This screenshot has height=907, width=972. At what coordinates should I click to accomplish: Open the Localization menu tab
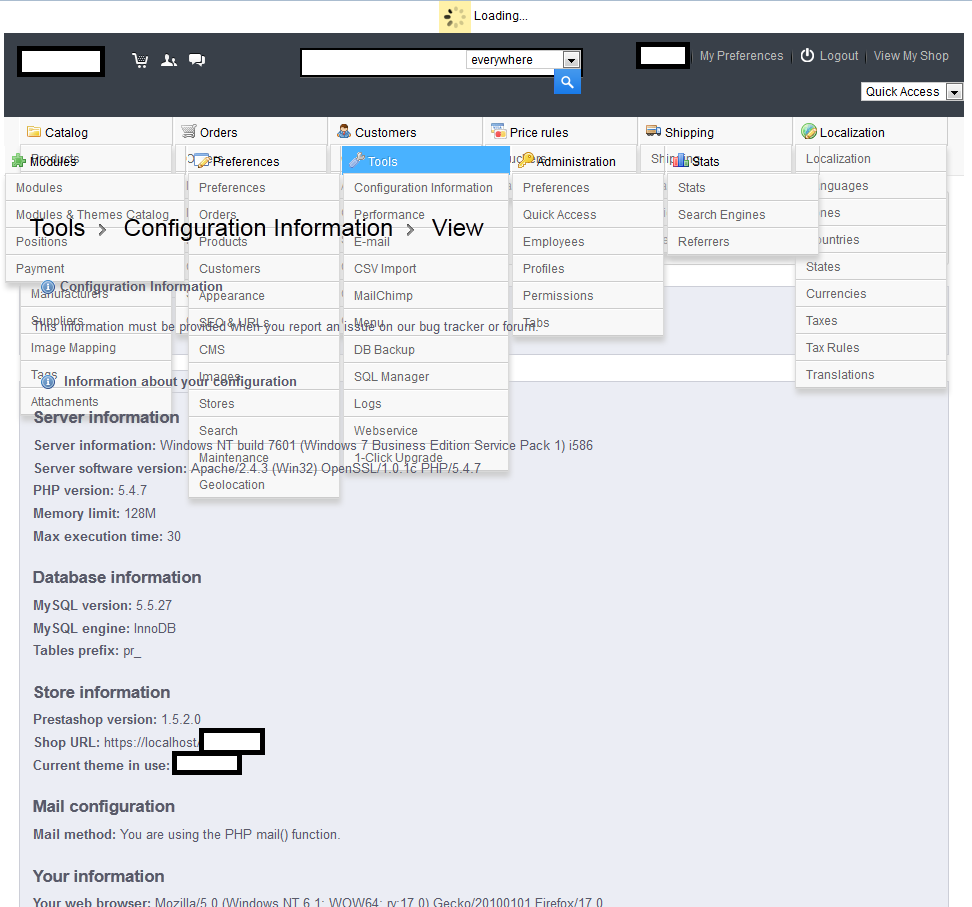(x=870, y=132)
